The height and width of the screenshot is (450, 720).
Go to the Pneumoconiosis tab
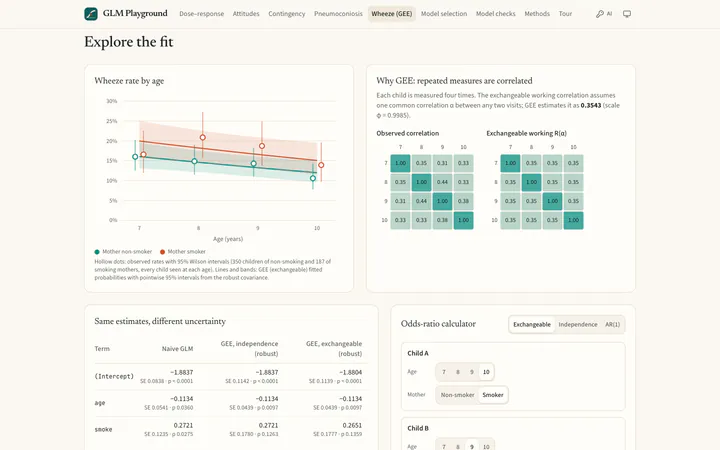click(338, 14)
